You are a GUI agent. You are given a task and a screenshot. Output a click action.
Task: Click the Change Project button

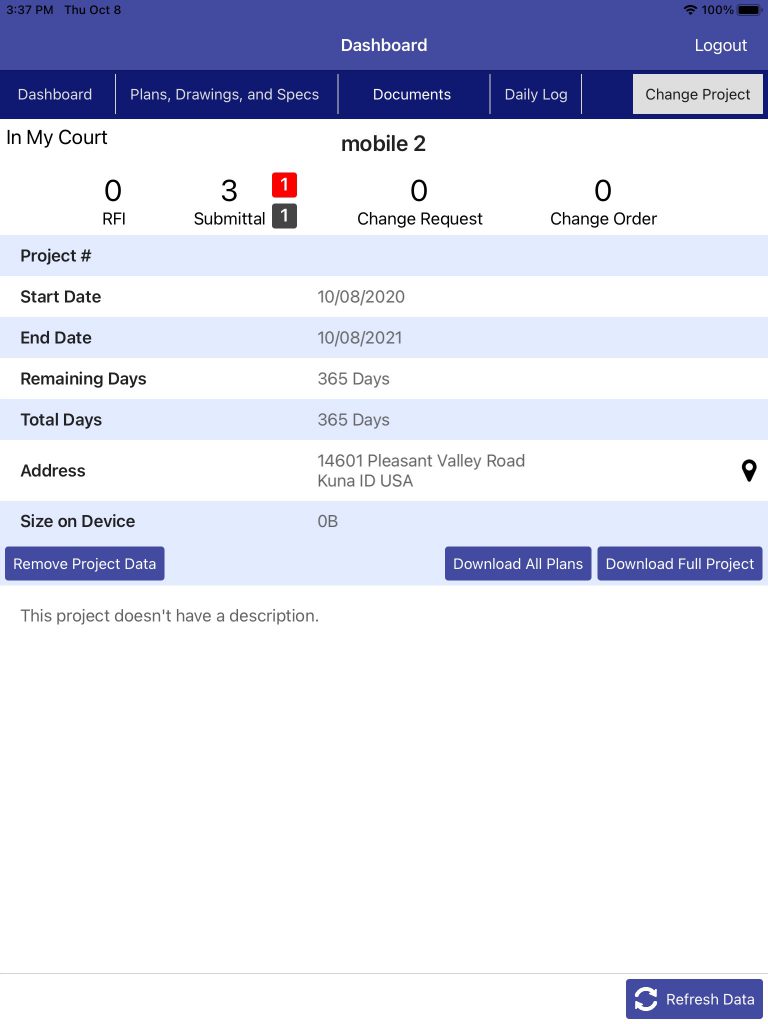coord(697,94)
